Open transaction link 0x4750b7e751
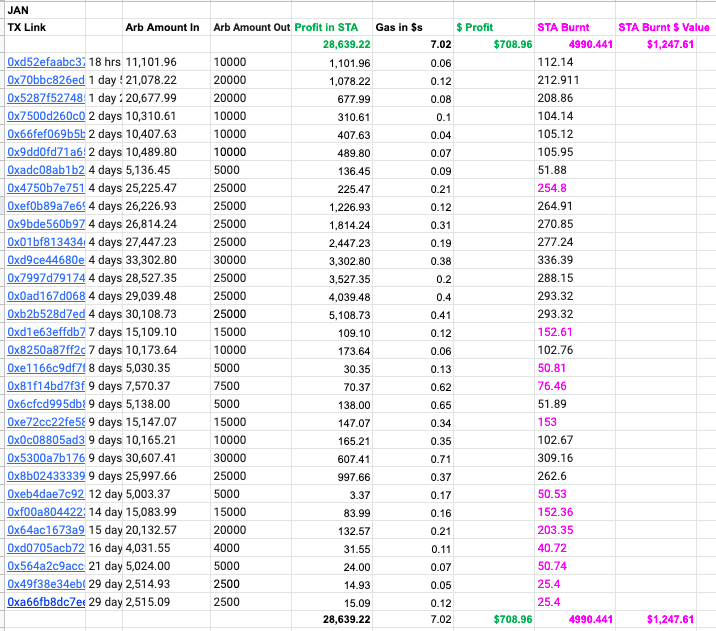716x631 pixels. click(x=46, y=188)
